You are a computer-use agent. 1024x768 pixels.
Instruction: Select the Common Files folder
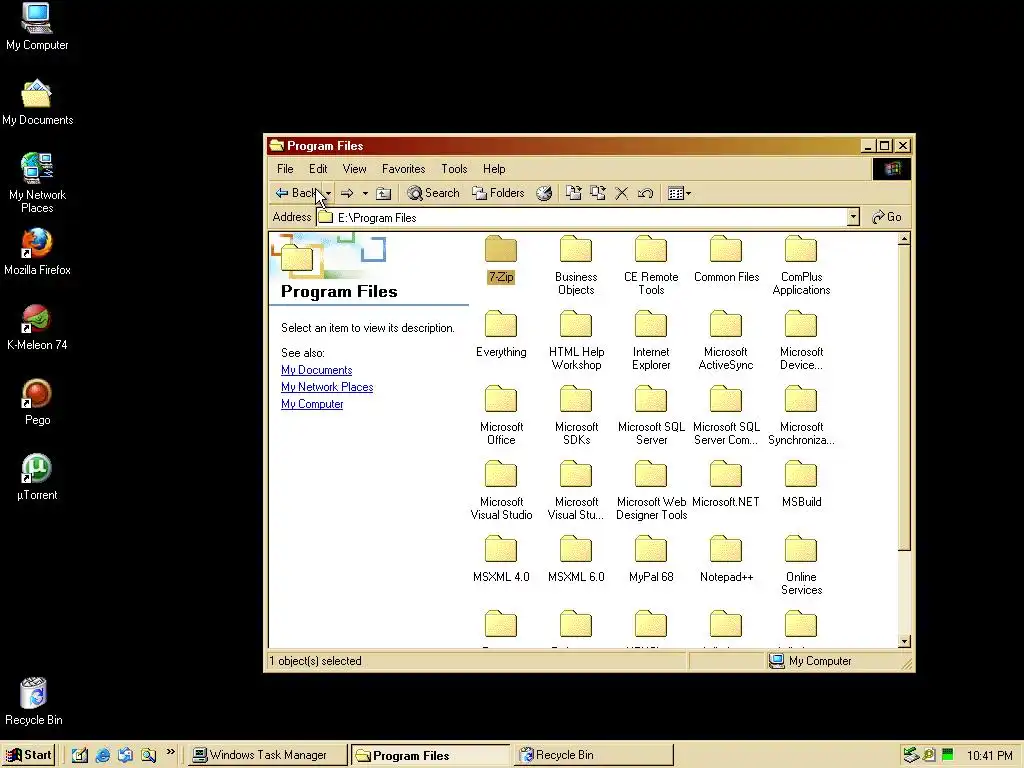(x=726, y=259)
